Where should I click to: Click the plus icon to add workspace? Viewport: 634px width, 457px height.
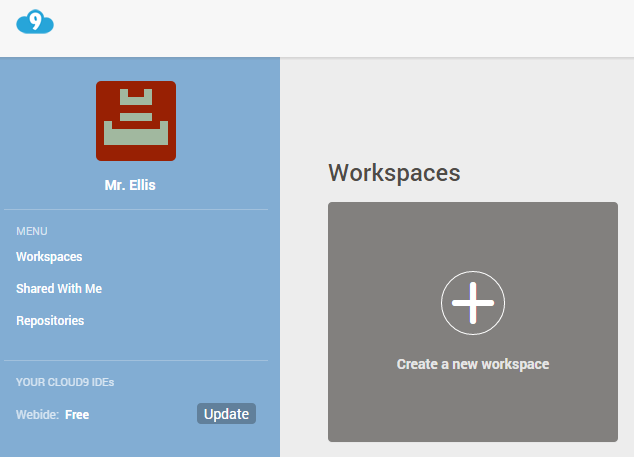[x=473, y=303]
